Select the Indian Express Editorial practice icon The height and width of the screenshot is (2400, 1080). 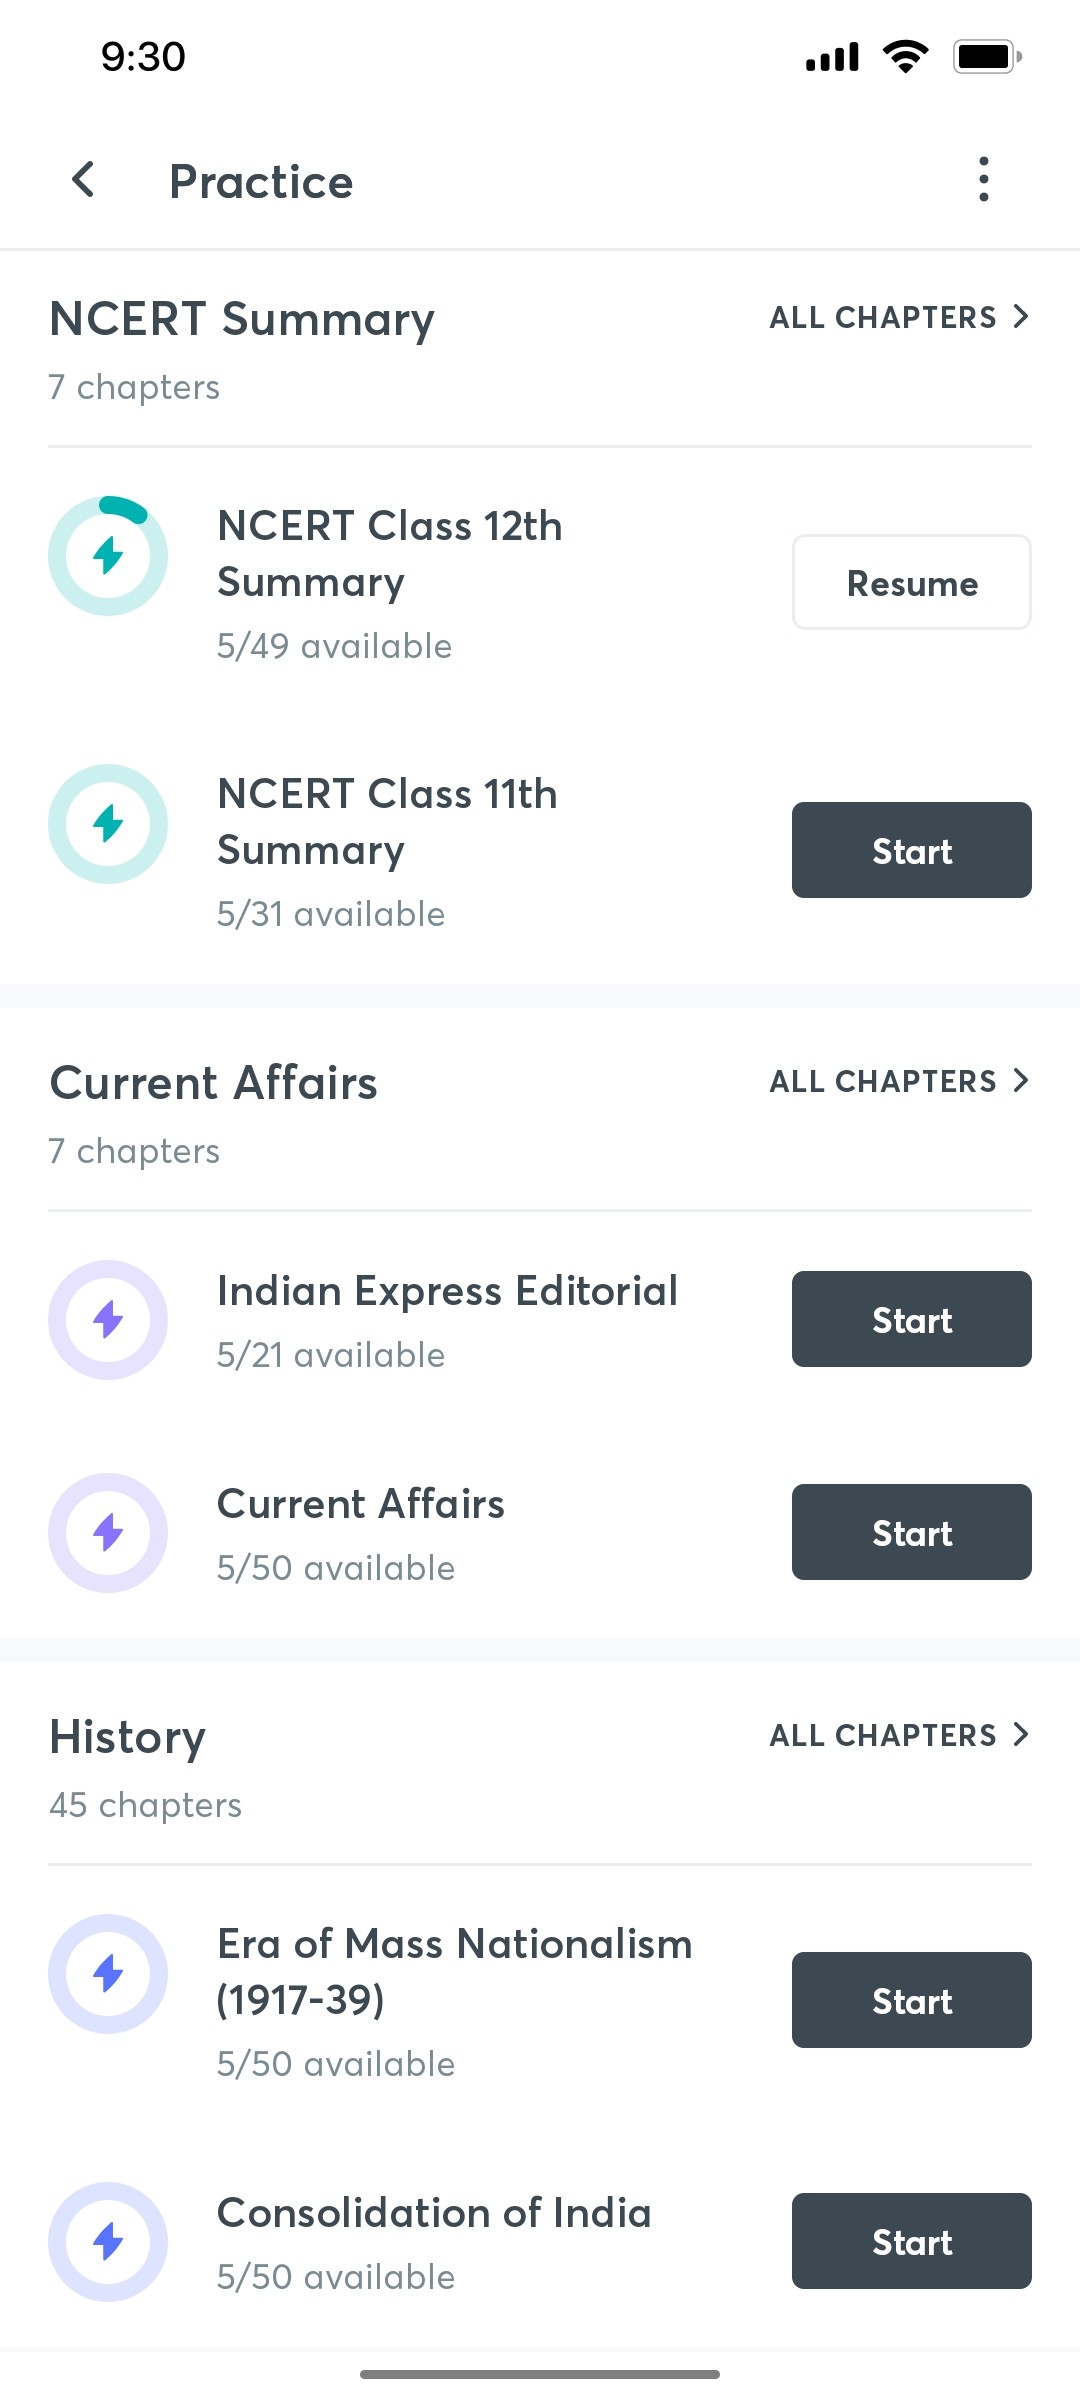coord(108,1319)
